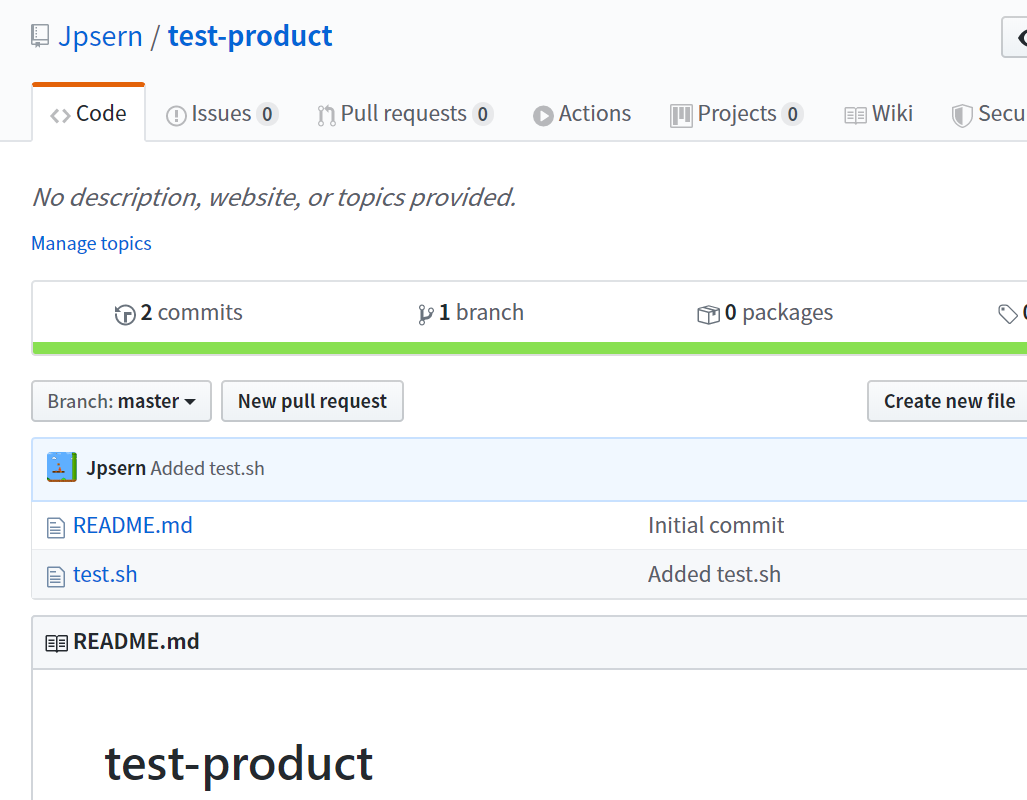Click the tag icon at the far right
This screenshot has height=800, width=1027.
tap(1009, 313)
